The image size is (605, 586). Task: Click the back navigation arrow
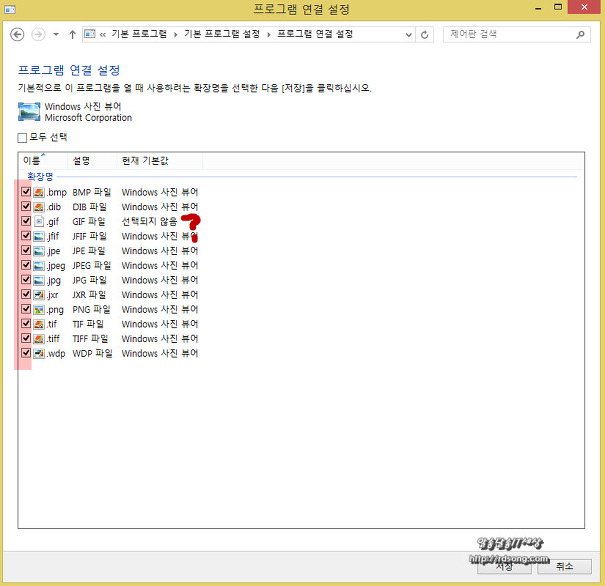tap(17, 34)
